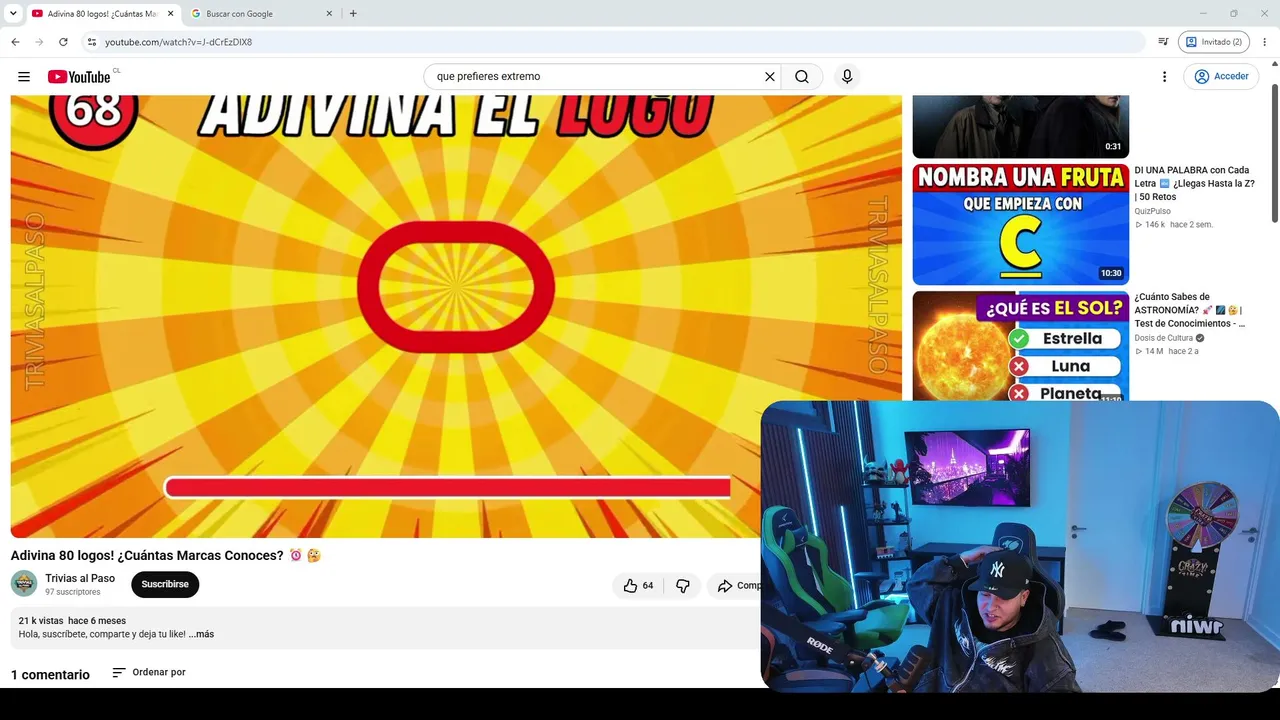The image size is (1280, 720).
Task: Start voice search with the microphone
Action: pos(847,77)
